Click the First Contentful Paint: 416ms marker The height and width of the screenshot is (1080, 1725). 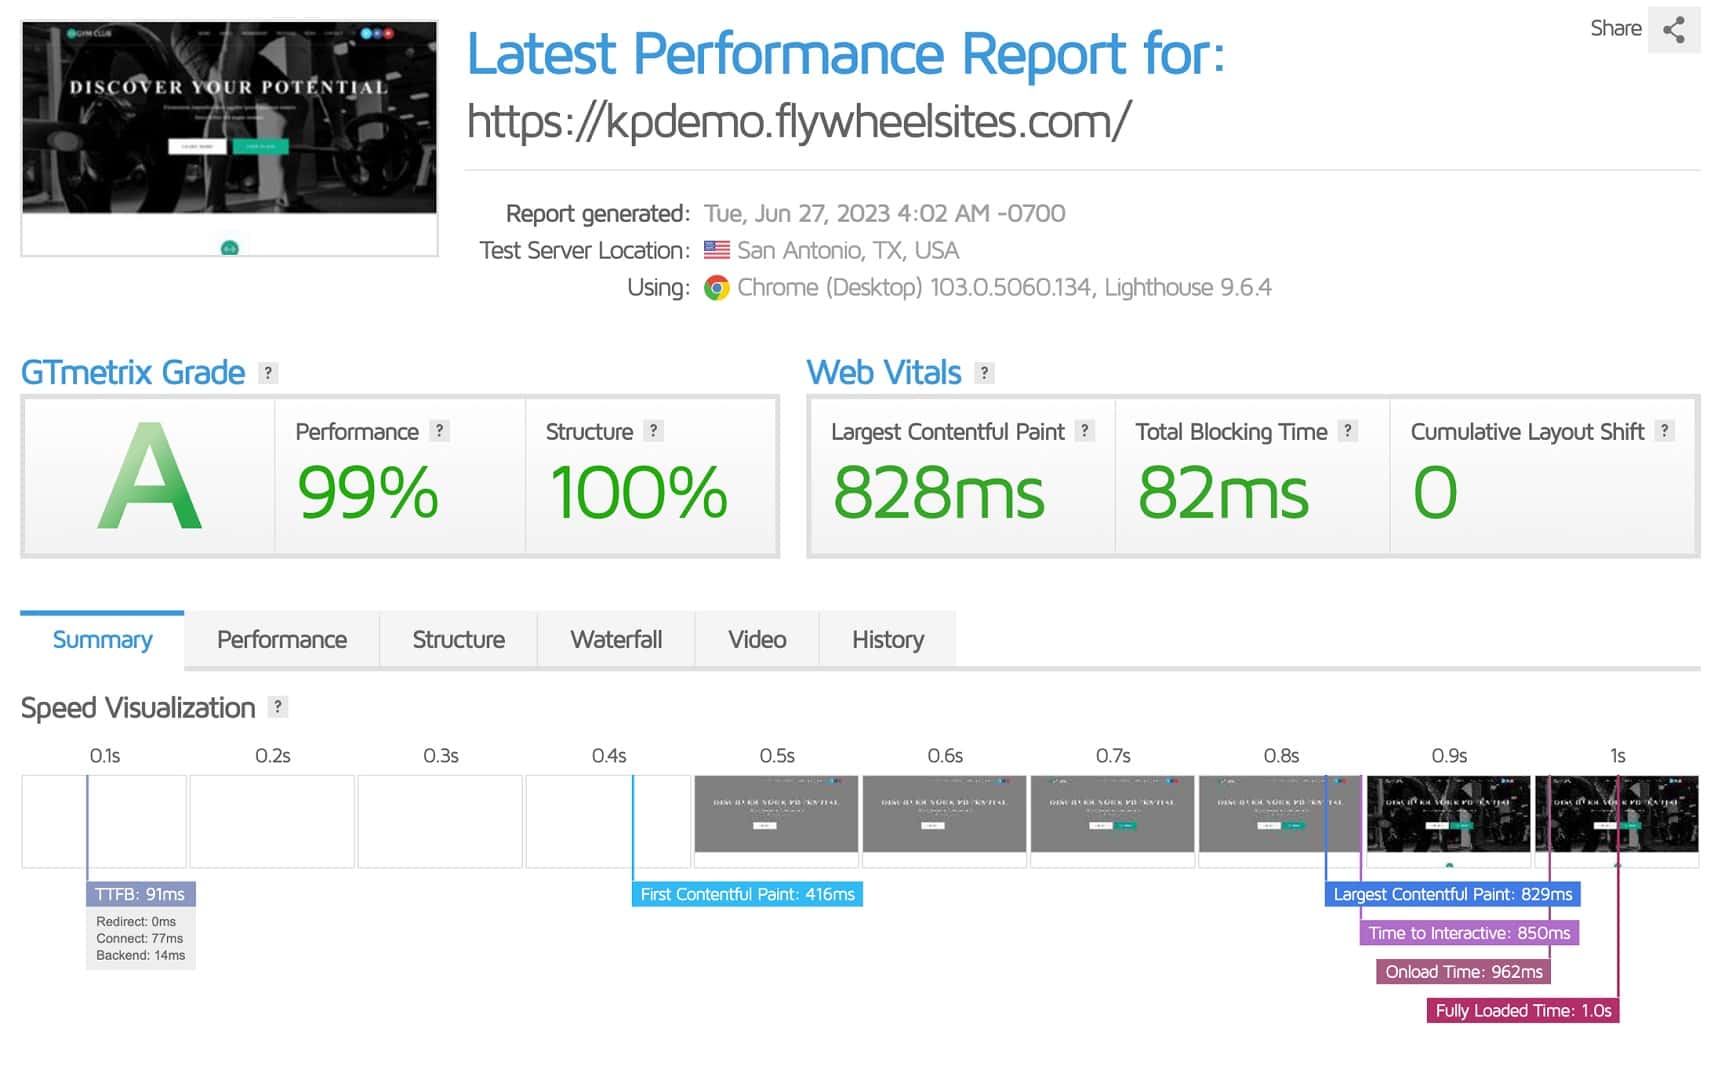747,894
